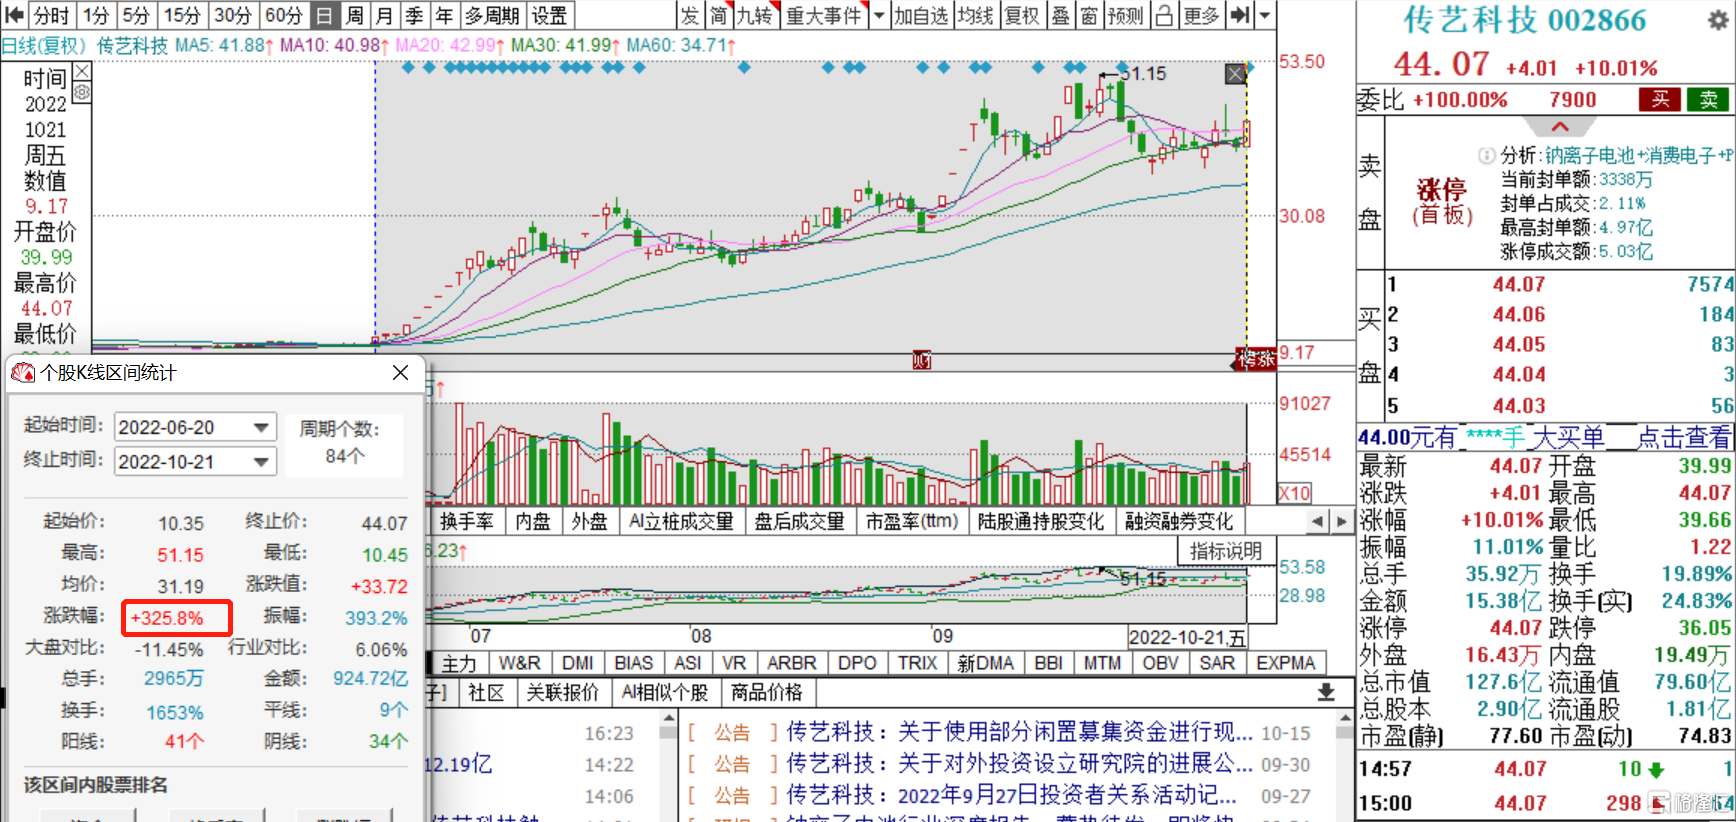Click the green down-arrow in the 14:57 trade row
1736x822 pixels.
[x=1656, y=769]
